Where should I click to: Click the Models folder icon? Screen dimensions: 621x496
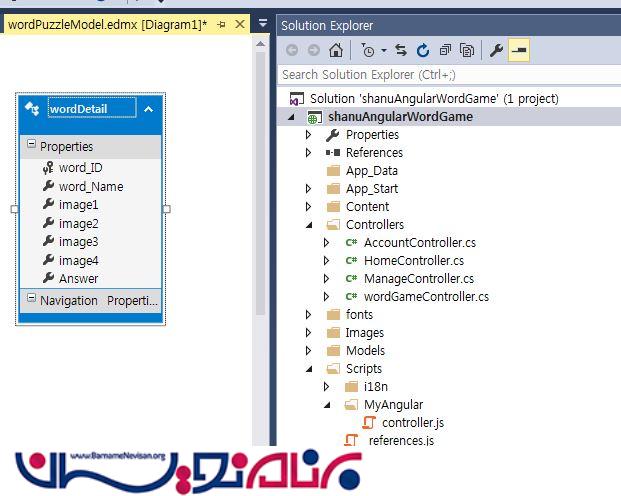333,351
